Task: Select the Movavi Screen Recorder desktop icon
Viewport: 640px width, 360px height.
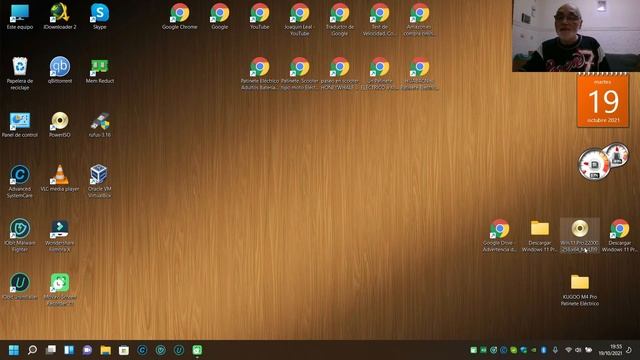Action: pyautogui.click(x=60, y=289)
